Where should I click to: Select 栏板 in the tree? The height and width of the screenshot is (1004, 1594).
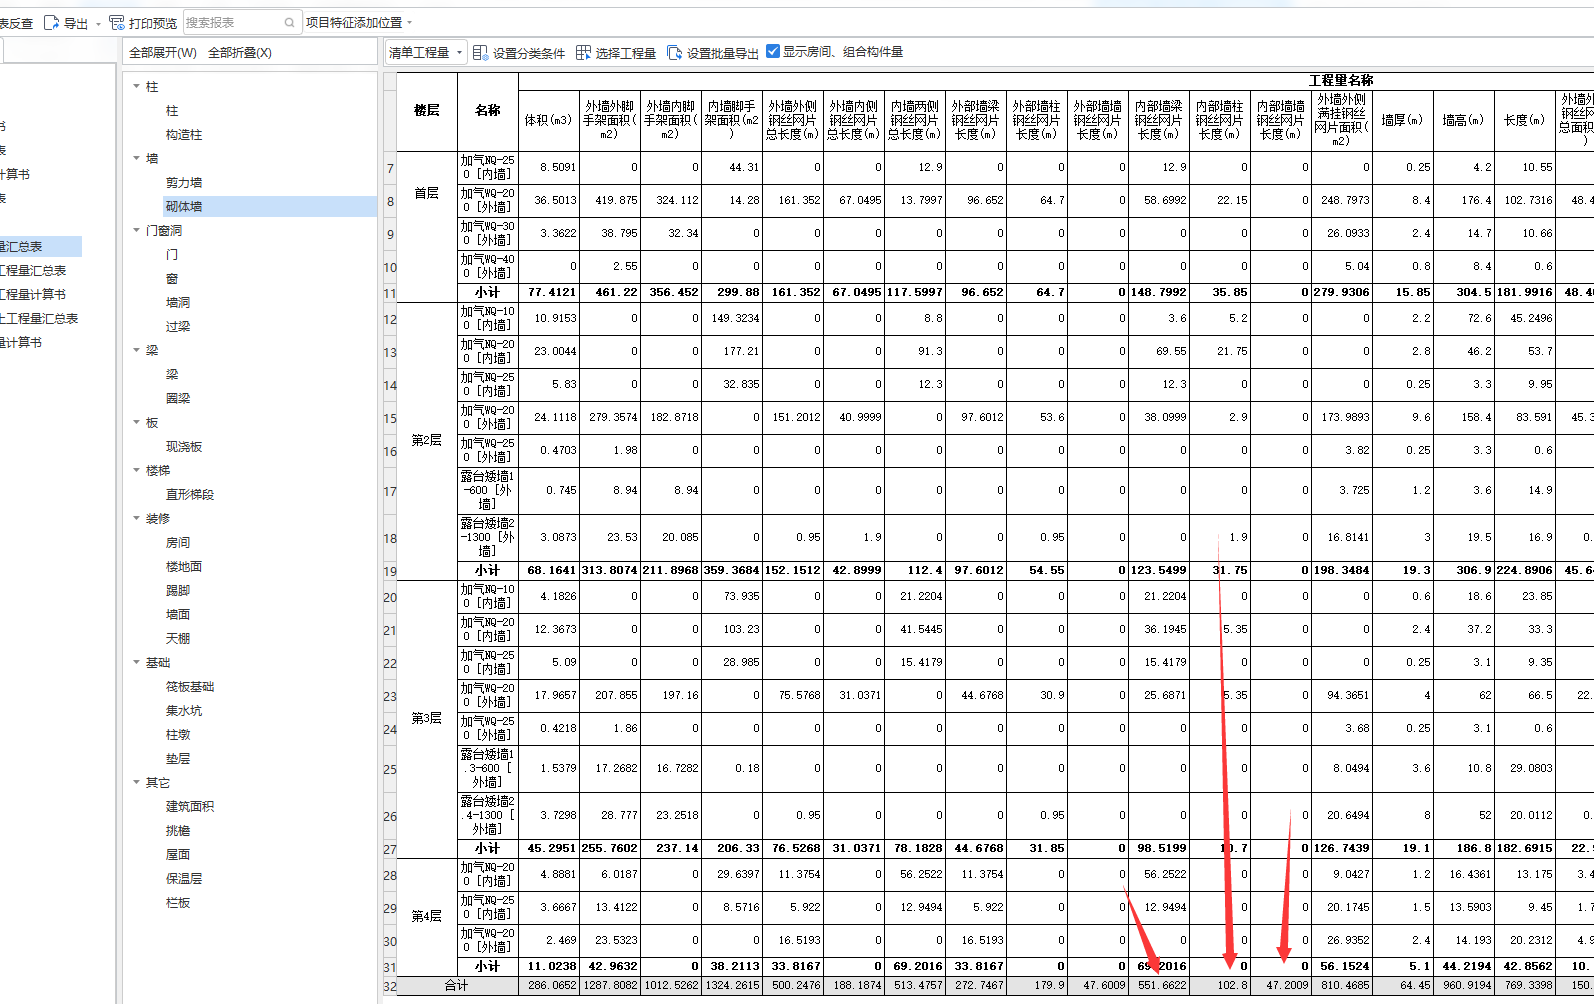tap(178, 902)
